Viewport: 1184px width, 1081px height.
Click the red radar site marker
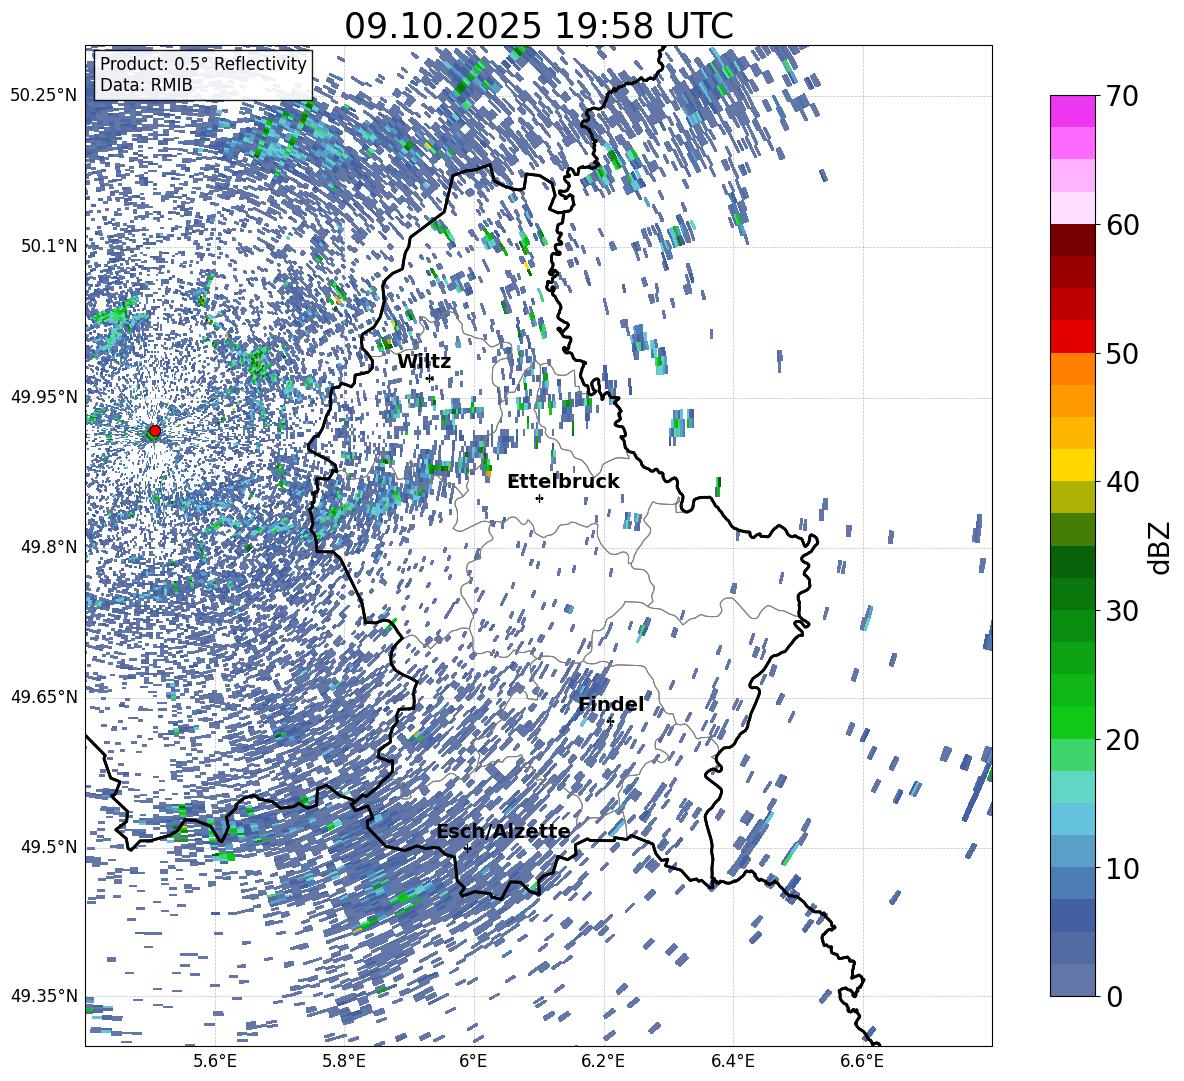click(x=154, y=430)
